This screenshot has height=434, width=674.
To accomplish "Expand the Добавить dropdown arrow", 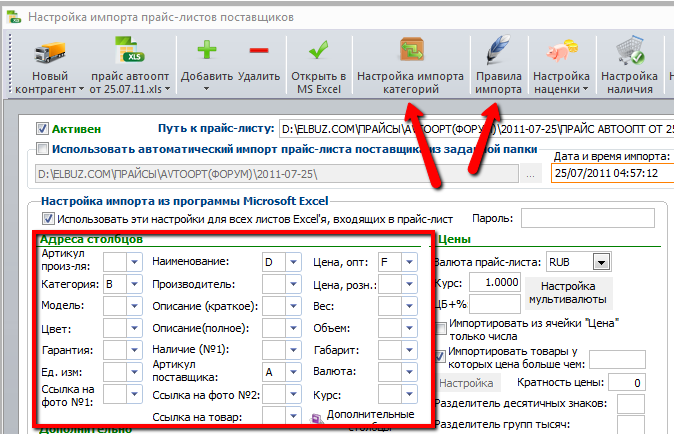I will (x=206, y=89).
